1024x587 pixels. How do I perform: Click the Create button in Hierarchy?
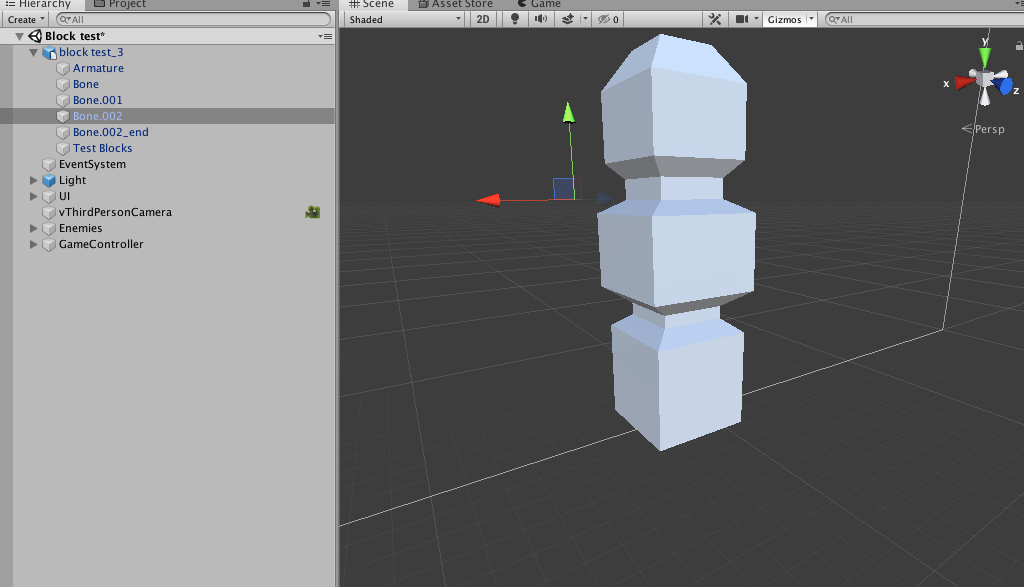pos(26,19)
